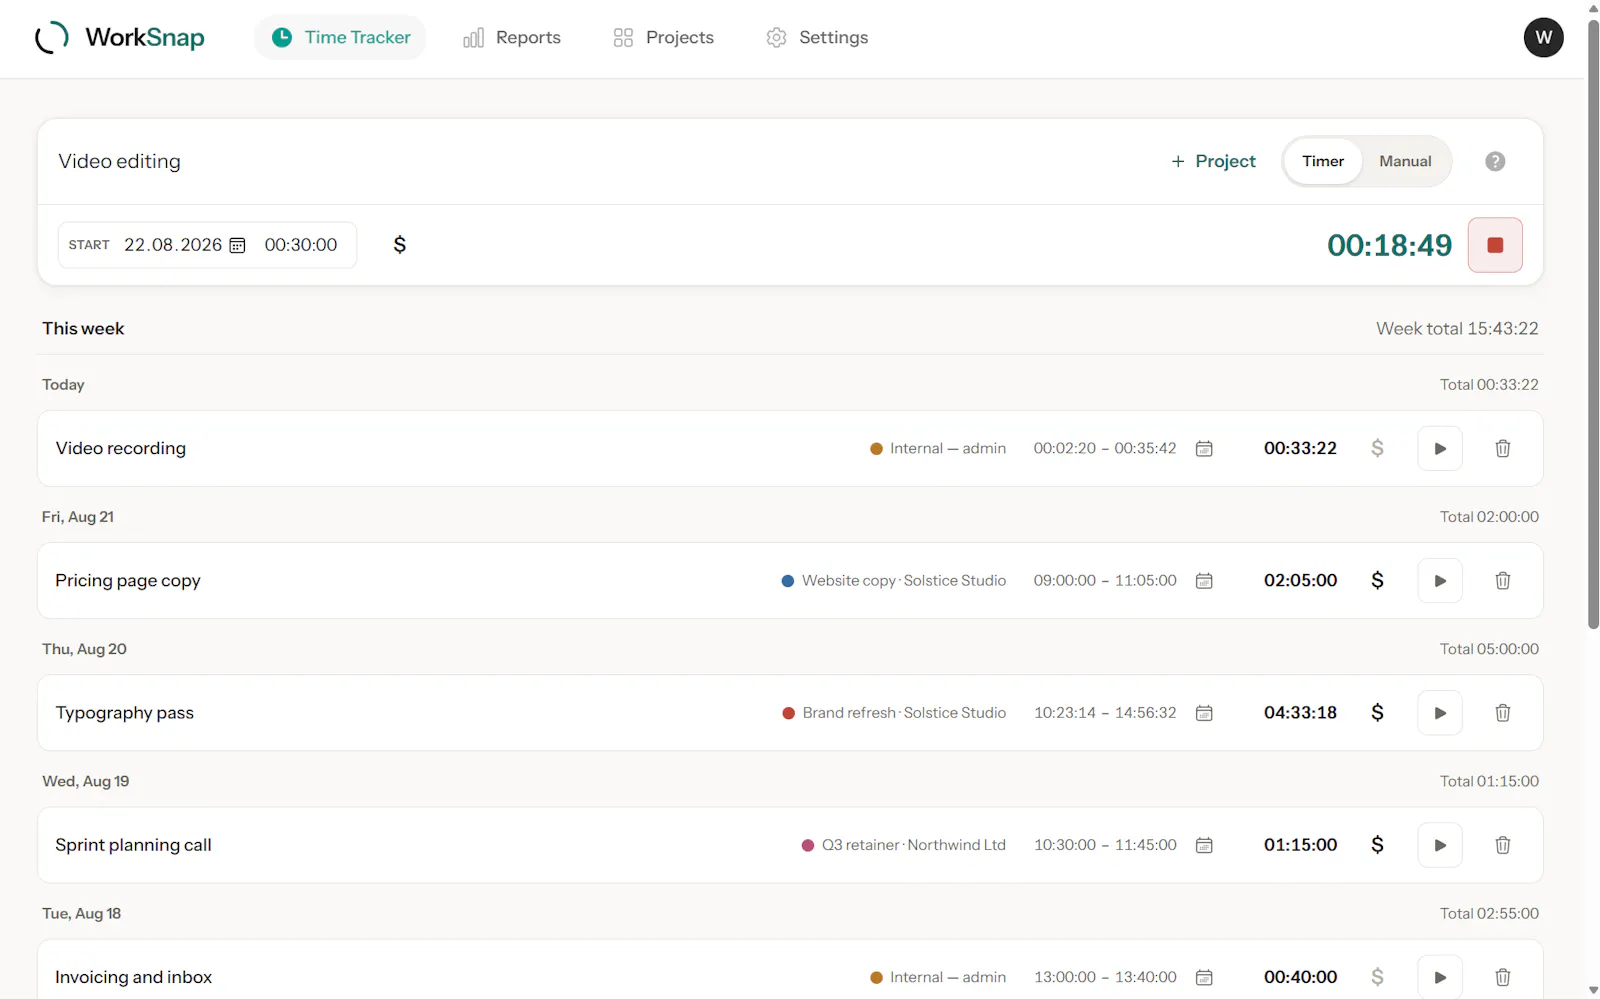Toggle billable for Video recording entry
The width and height of the screenshot is (1600, 999).
[x=1377, y=449]
